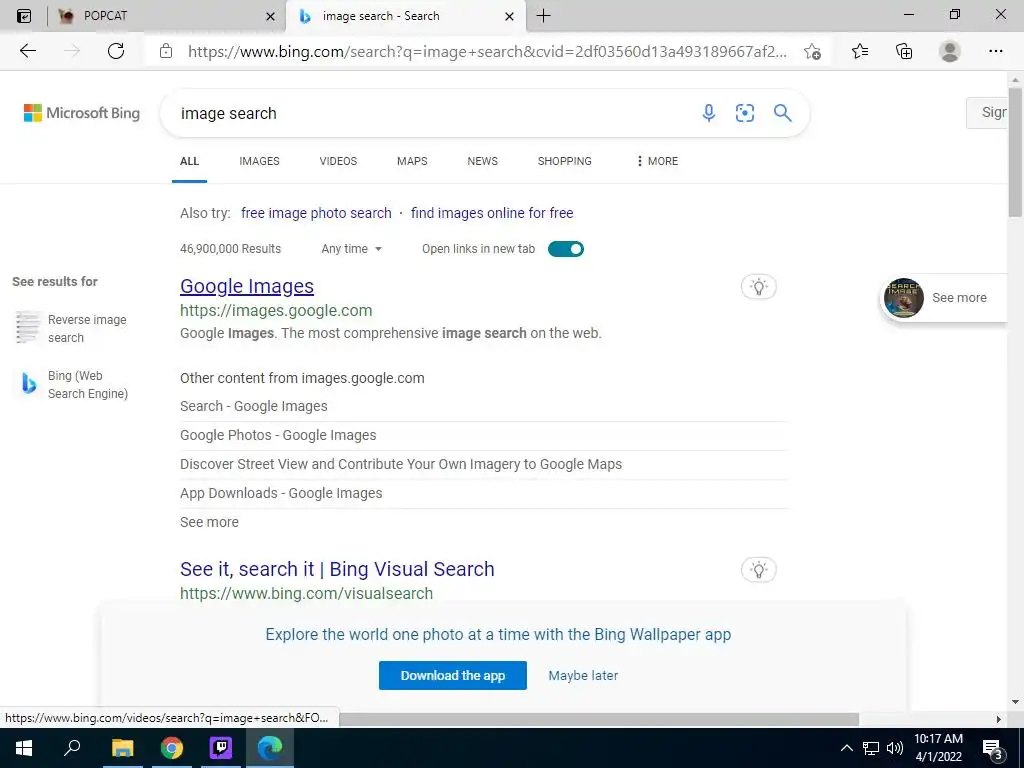Close the image search tab
Image resolution: width=1024 pixels, height=768 pixels.
pyautogui.click(x=509, y=16)
